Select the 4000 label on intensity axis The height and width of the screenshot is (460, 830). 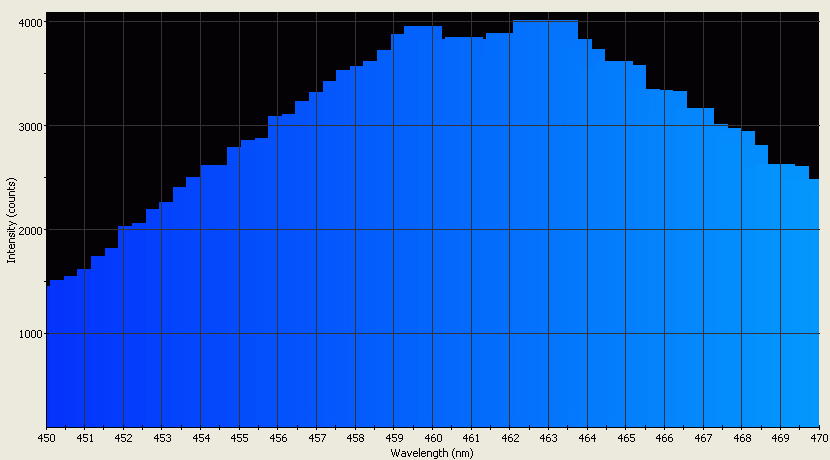pyautogui.click(x=29, y=22)
